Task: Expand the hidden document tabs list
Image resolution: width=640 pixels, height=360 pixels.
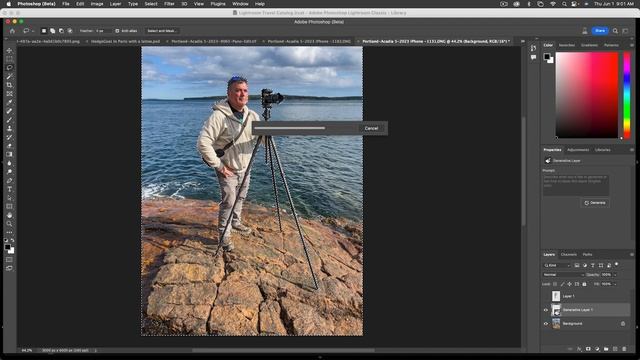Action: coord(522,41)
